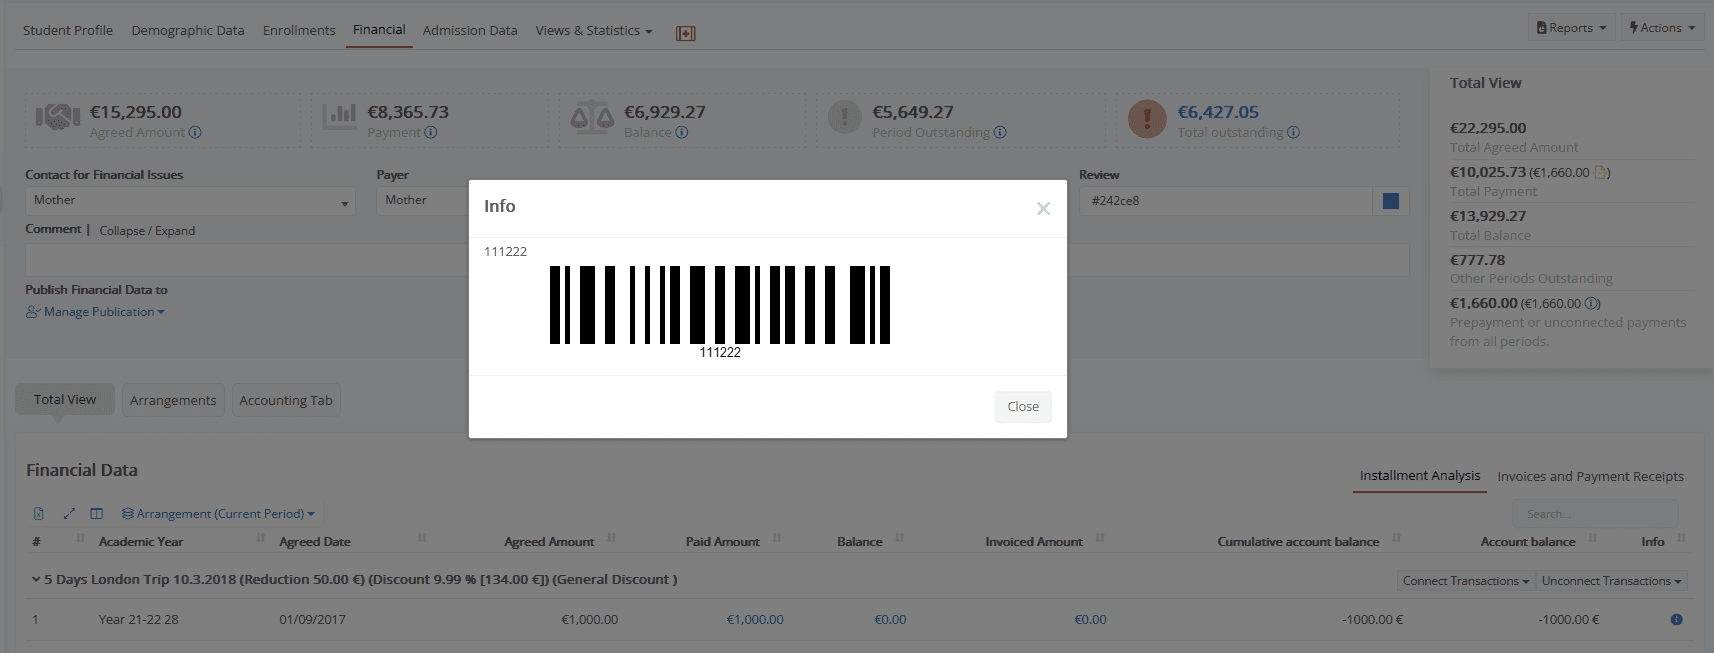Open the Student Profile tab
Image resolution: width=1714 pixels, height=653 pixels.
[68, 30]
